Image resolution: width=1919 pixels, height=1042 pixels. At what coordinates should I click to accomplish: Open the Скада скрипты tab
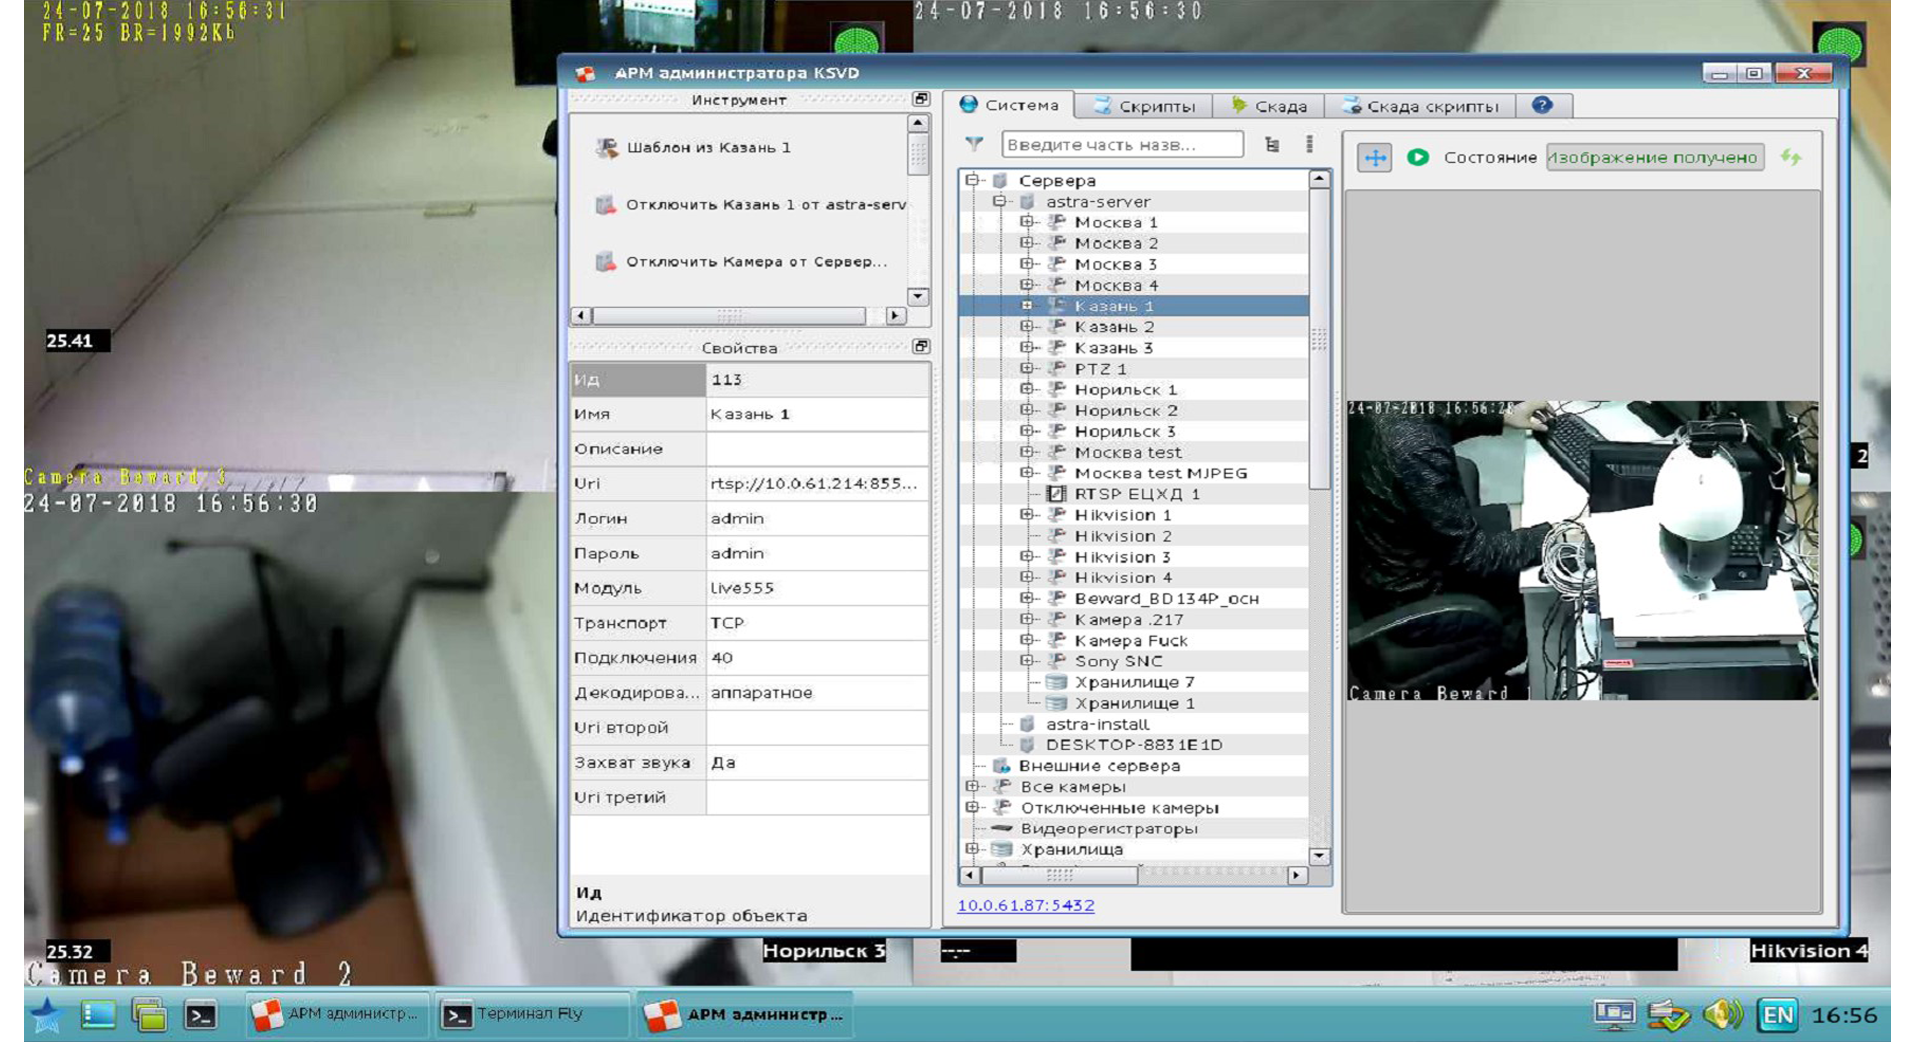[x=1420, y=106]
